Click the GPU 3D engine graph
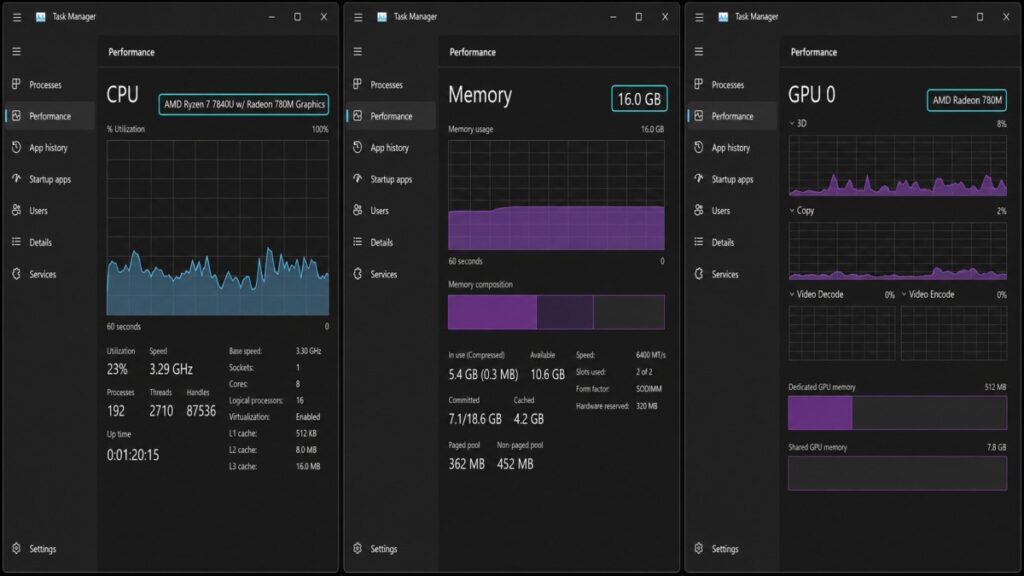 point(897,166)
